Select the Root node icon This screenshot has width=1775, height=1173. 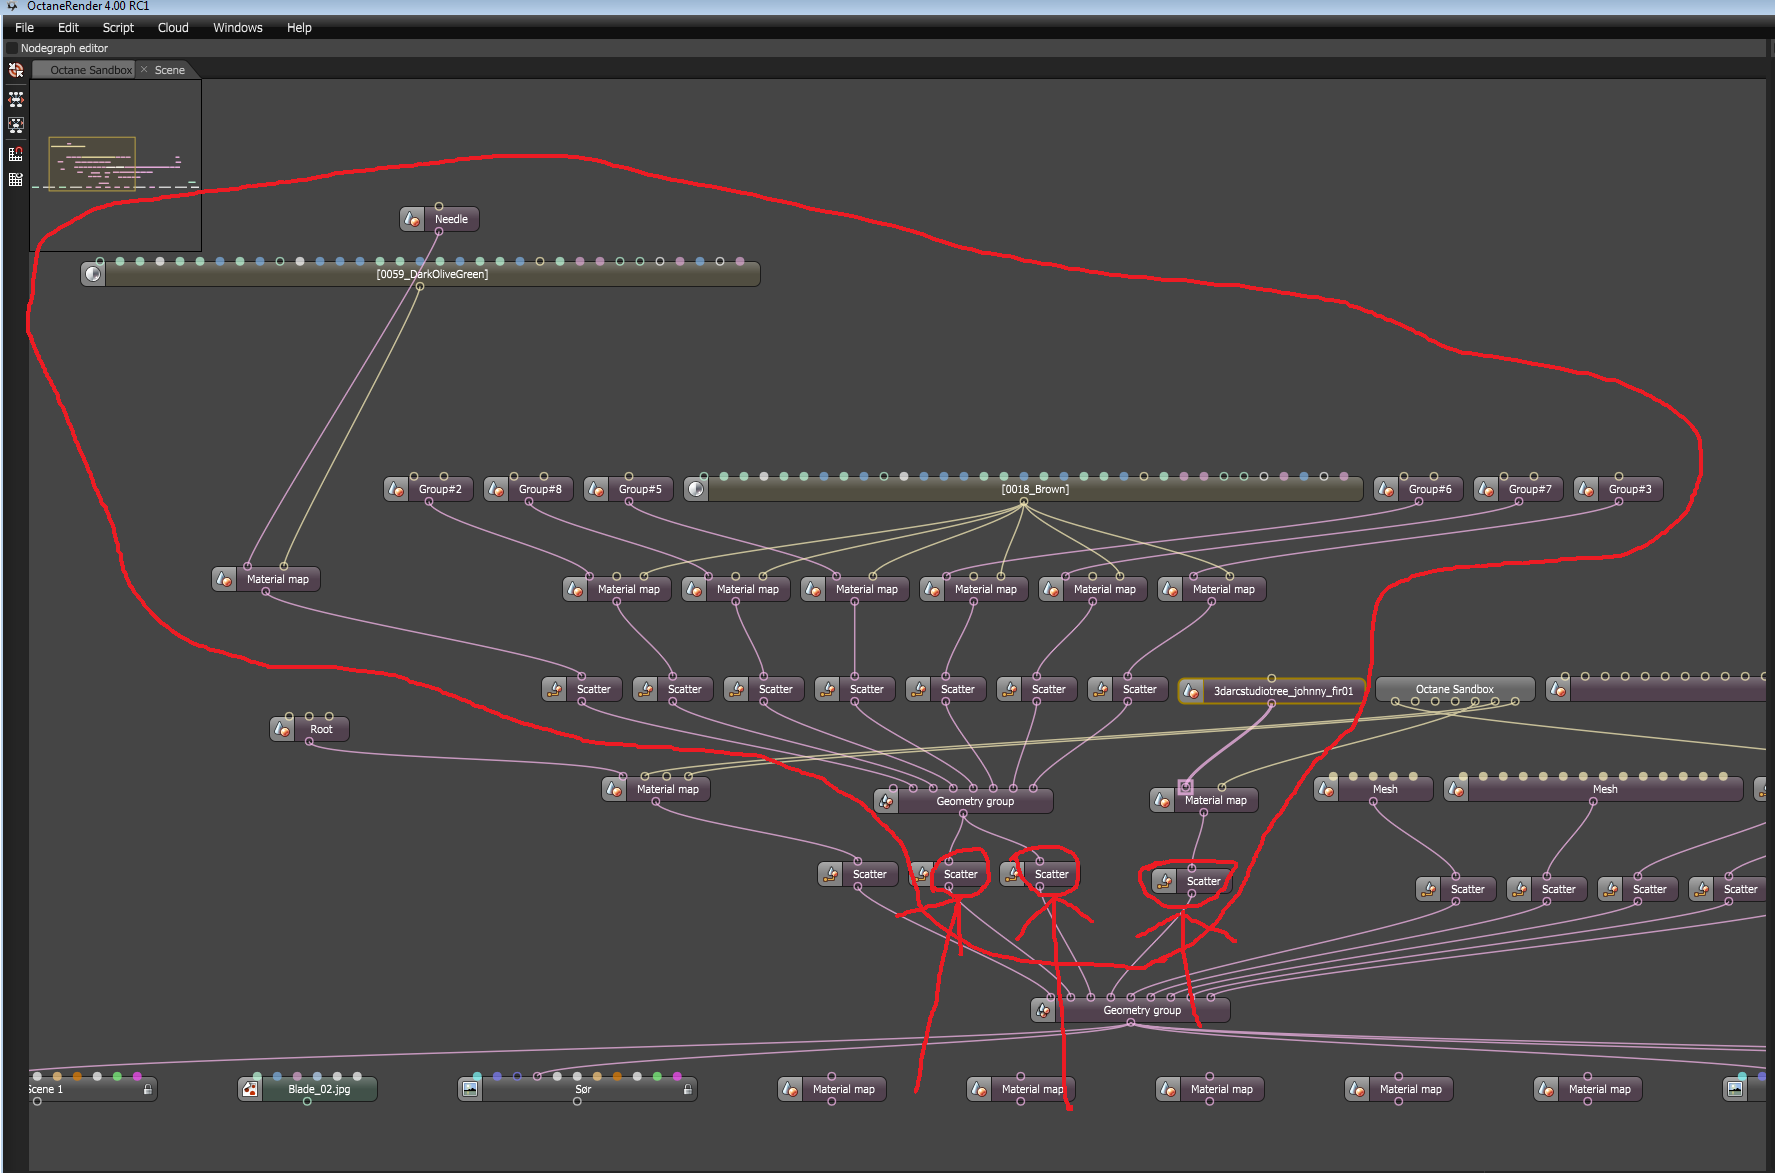[282, 729]
